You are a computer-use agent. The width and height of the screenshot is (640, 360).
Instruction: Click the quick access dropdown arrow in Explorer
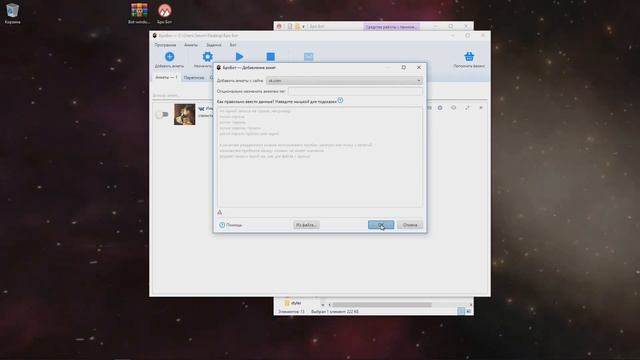(x=303, y=27)
